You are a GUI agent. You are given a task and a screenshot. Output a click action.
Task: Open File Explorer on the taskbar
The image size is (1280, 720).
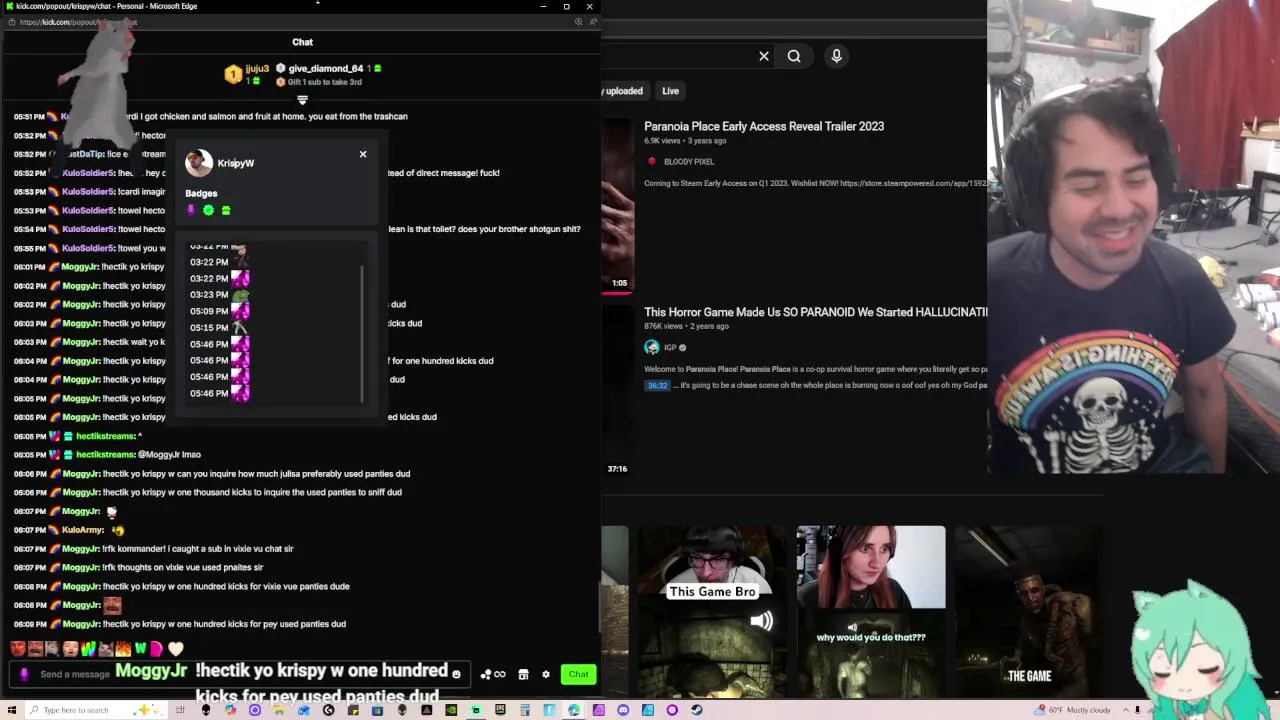[278, 710]
